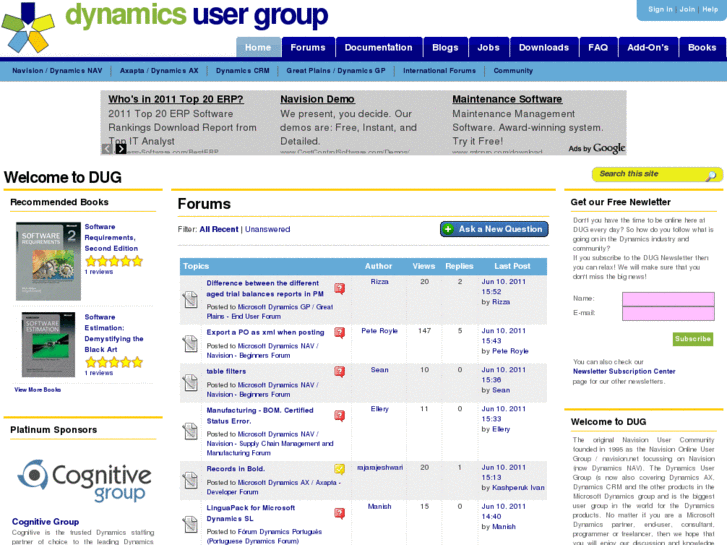727x545 pixels.
Task: Click star rating of Software Requirements book
Action: point(114,261)
